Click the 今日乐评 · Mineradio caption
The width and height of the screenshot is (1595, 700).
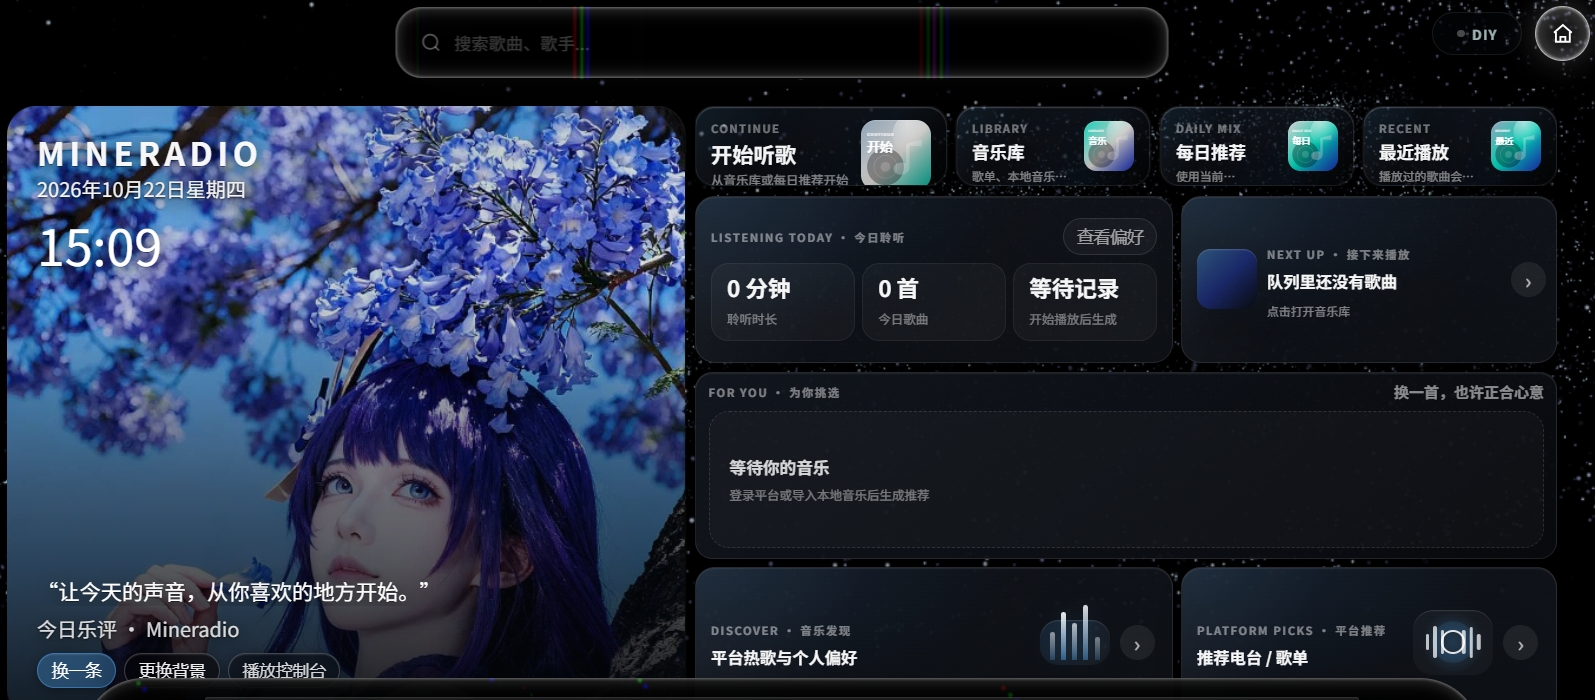click(x=138, y=630)
